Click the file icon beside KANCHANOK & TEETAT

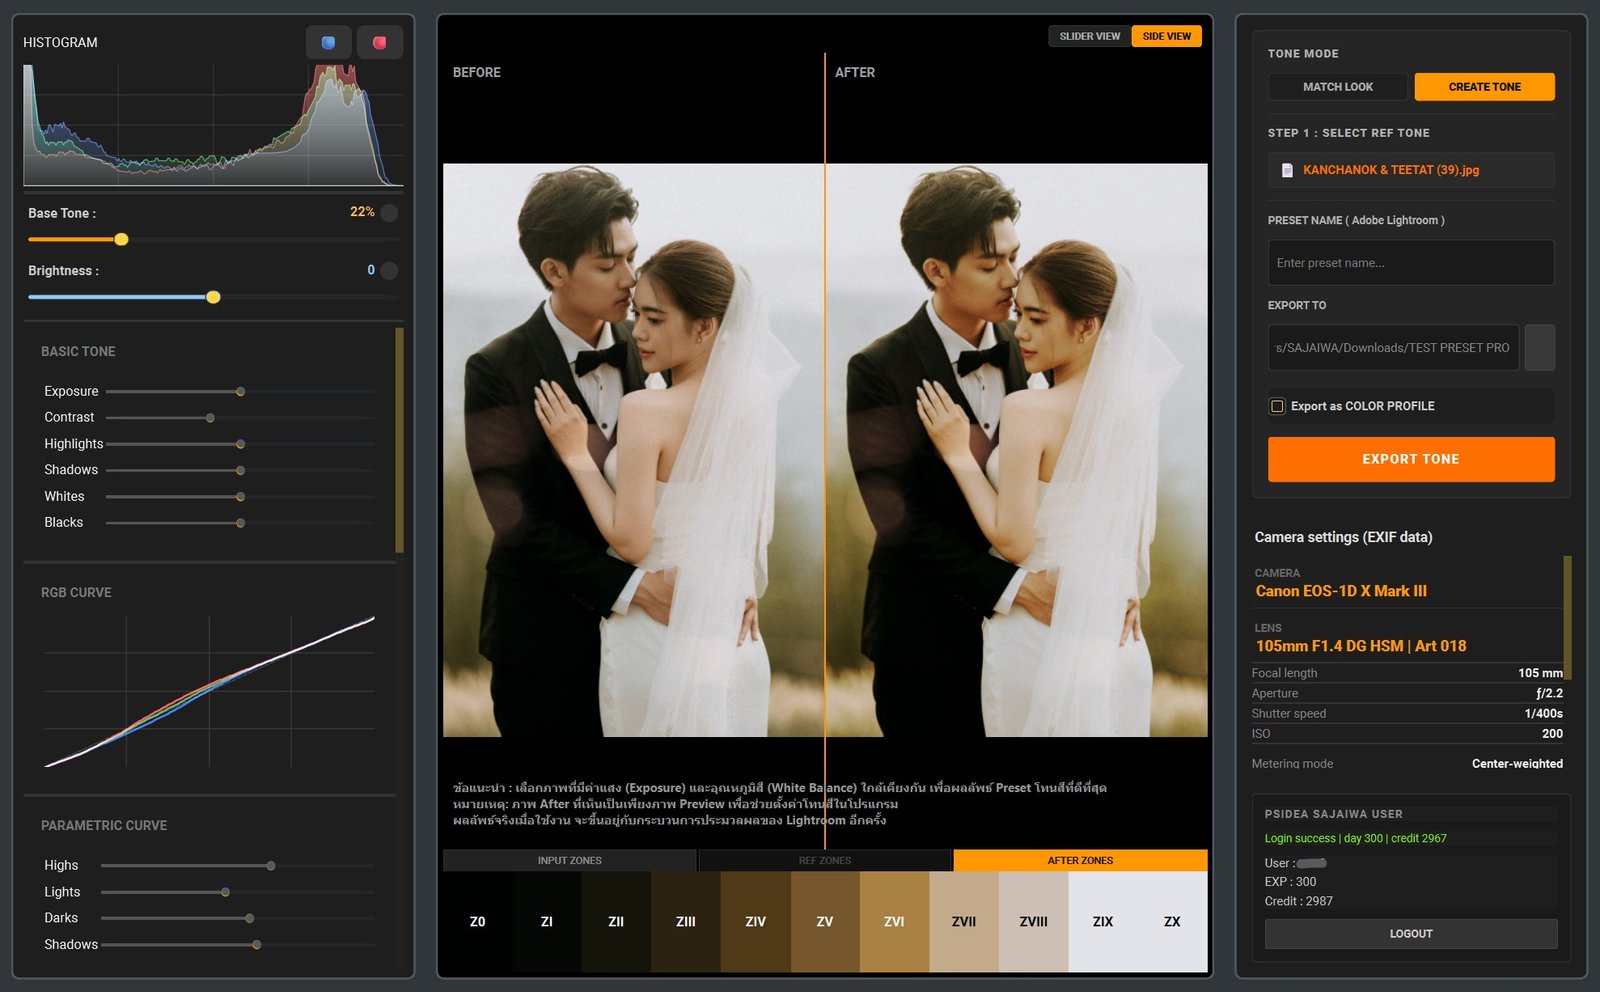coord(1290,170)
